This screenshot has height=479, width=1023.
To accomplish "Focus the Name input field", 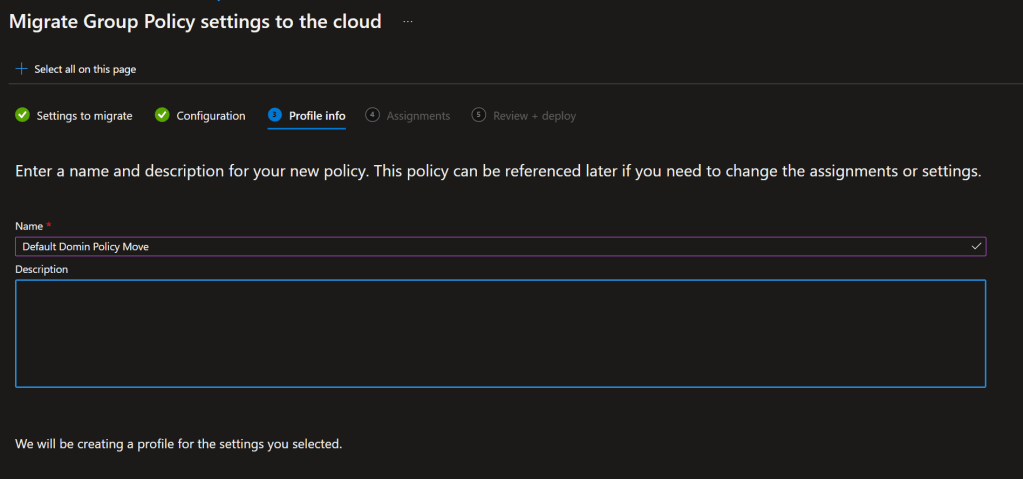I will [x=490, y=246].
